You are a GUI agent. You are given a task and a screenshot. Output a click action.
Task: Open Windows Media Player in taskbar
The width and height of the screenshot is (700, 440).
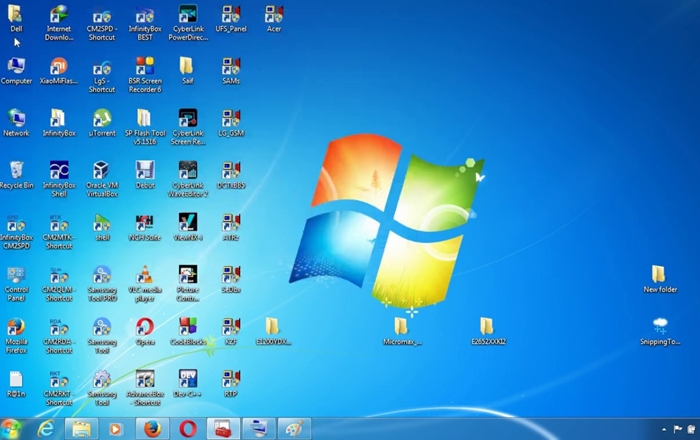[115, 429]
